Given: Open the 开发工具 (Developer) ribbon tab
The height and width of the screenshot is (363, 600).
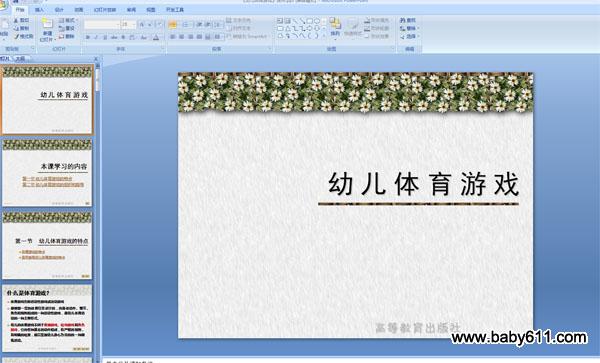Looking at the screenshot, I should pyautogui.click(x=175, y=10).
